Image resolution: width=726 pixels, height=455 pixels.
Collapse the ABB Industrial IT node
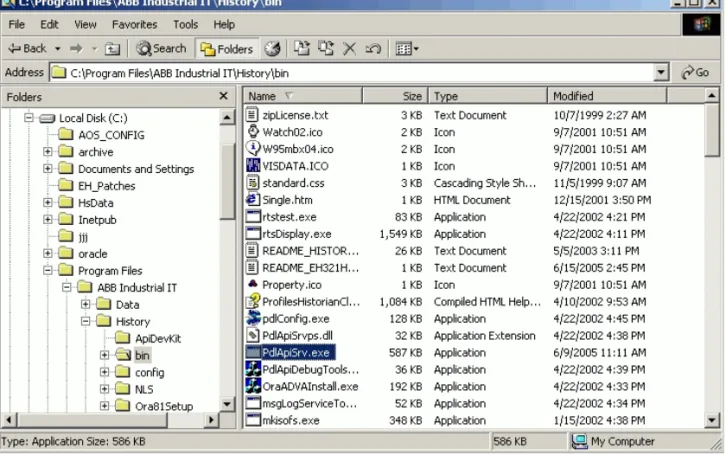67,287
